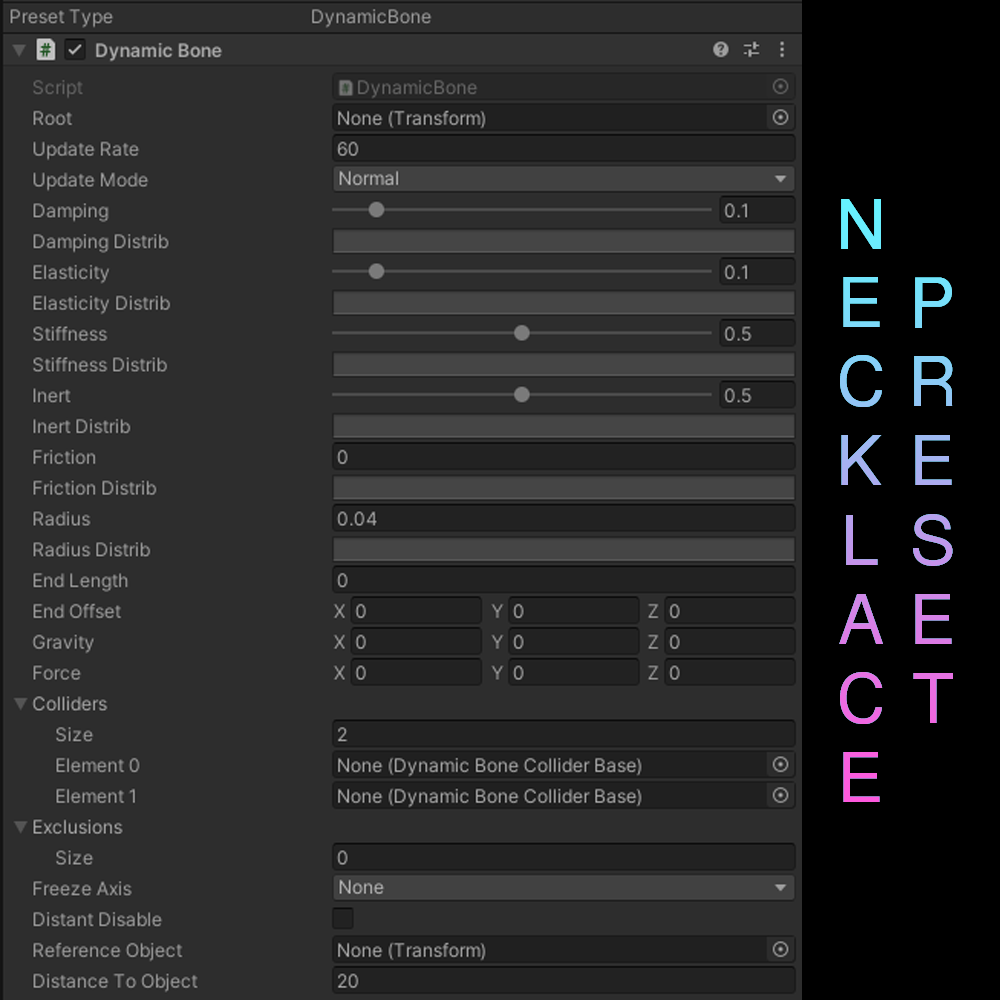Select the Distance To Object input field

point(563,981)
